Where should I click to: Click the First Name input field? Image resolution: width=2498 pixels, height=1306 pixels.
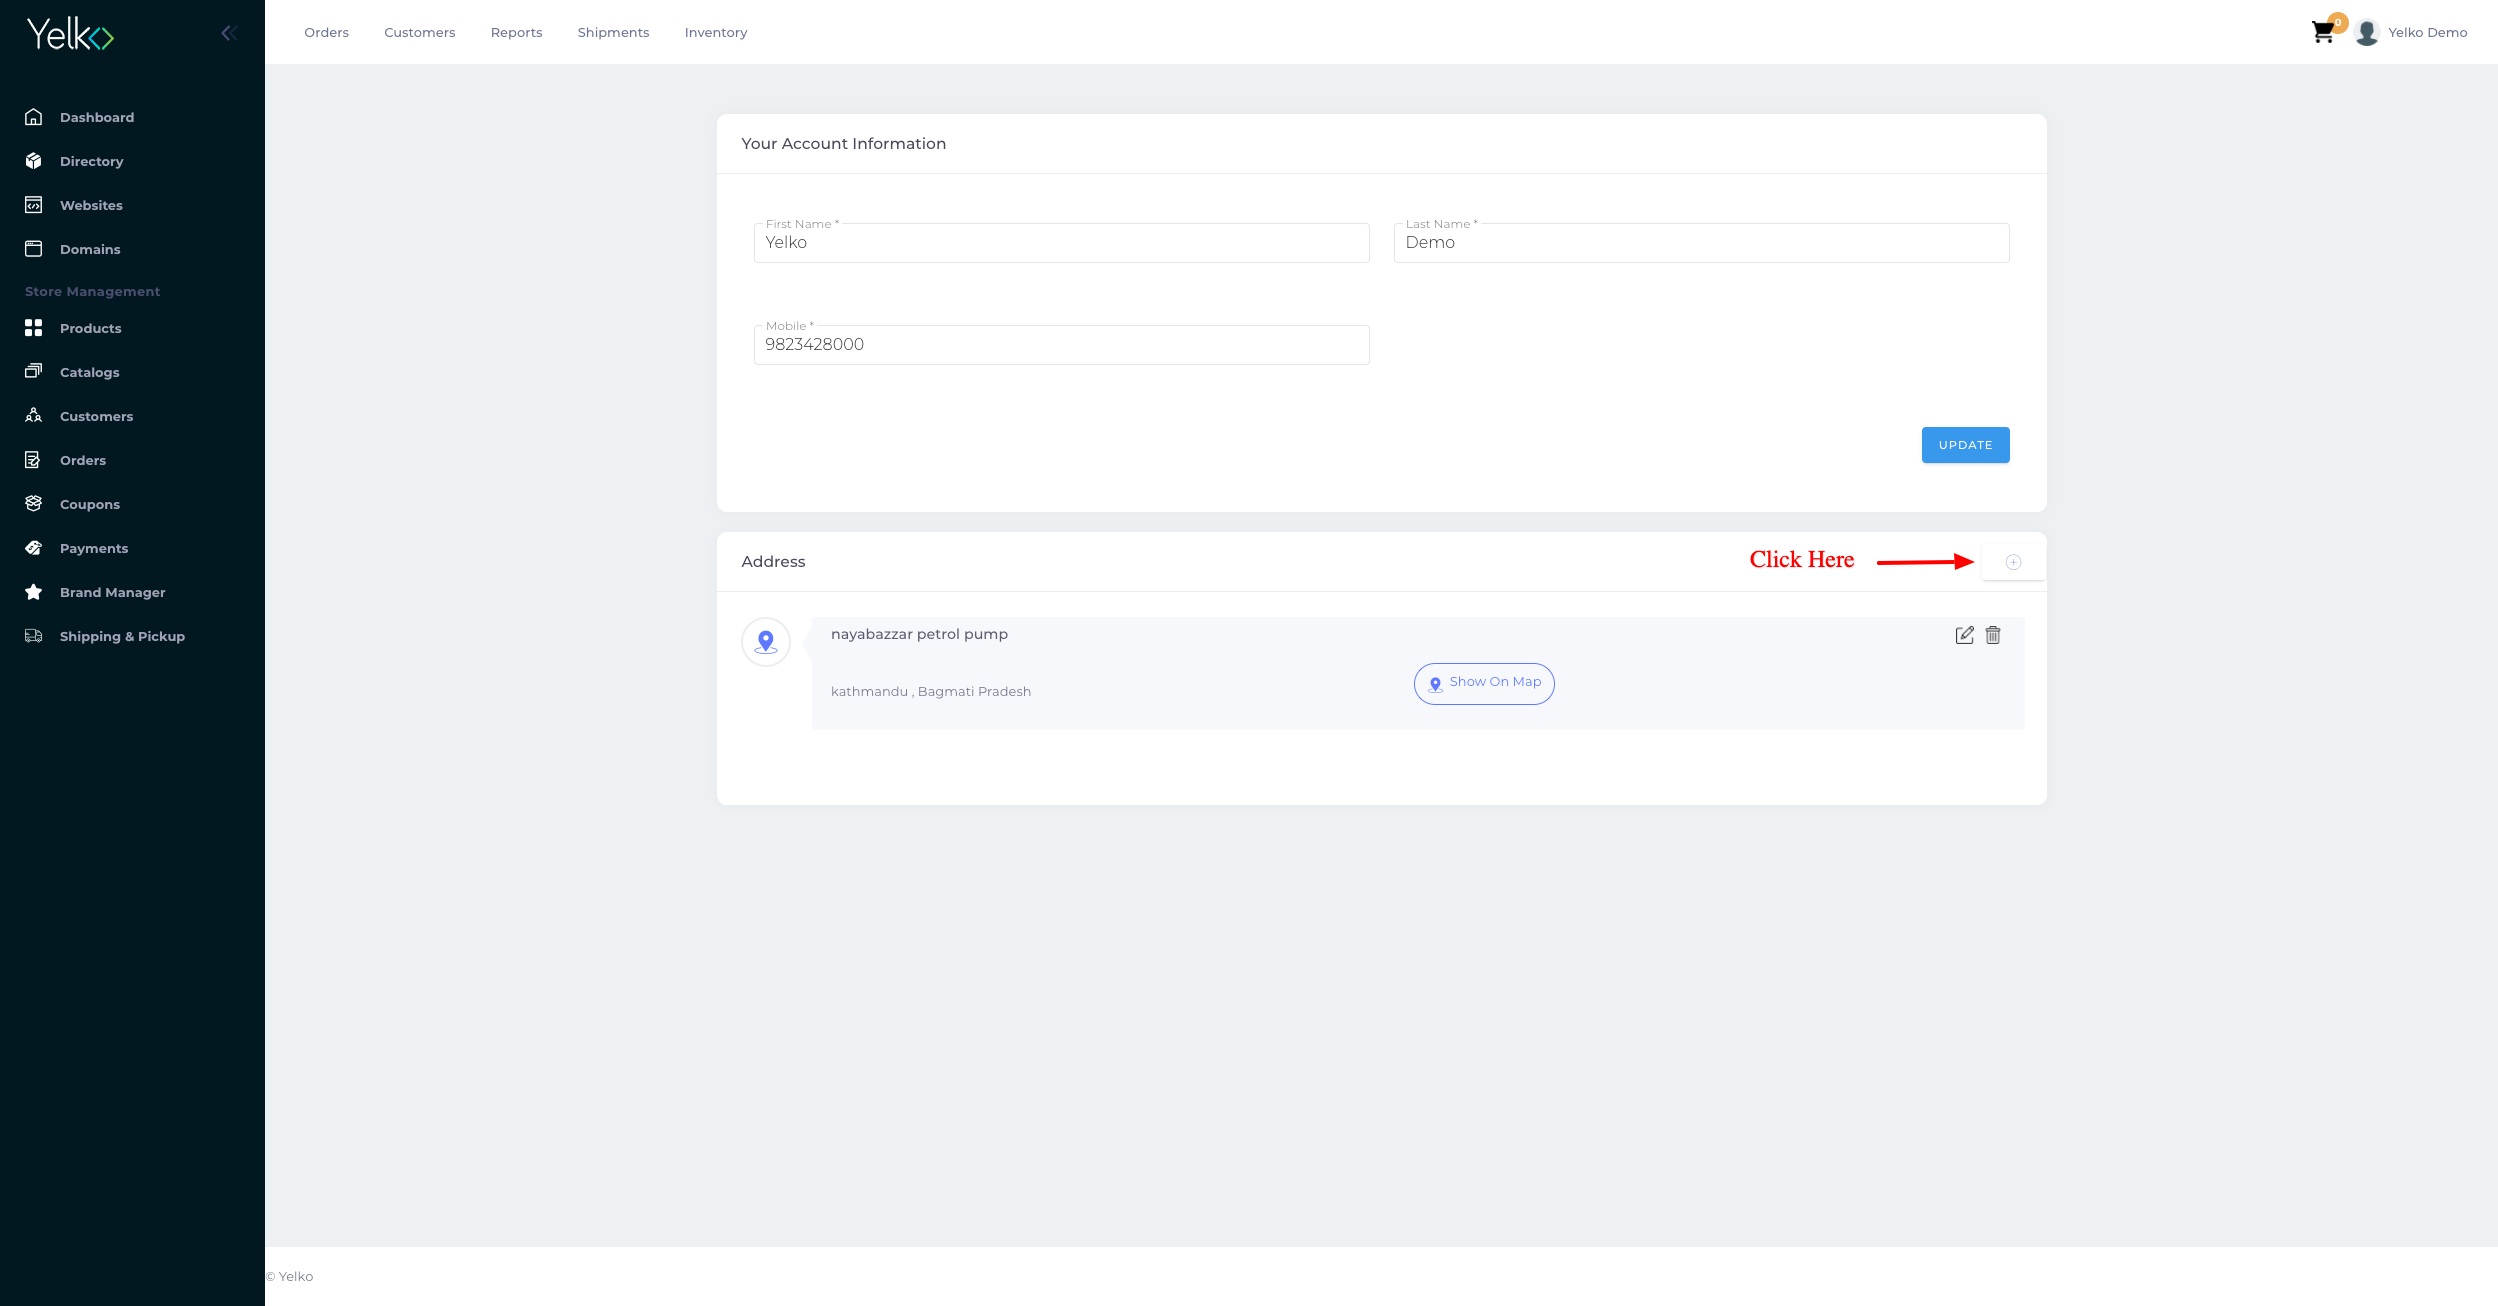(x=1061, y=244)
